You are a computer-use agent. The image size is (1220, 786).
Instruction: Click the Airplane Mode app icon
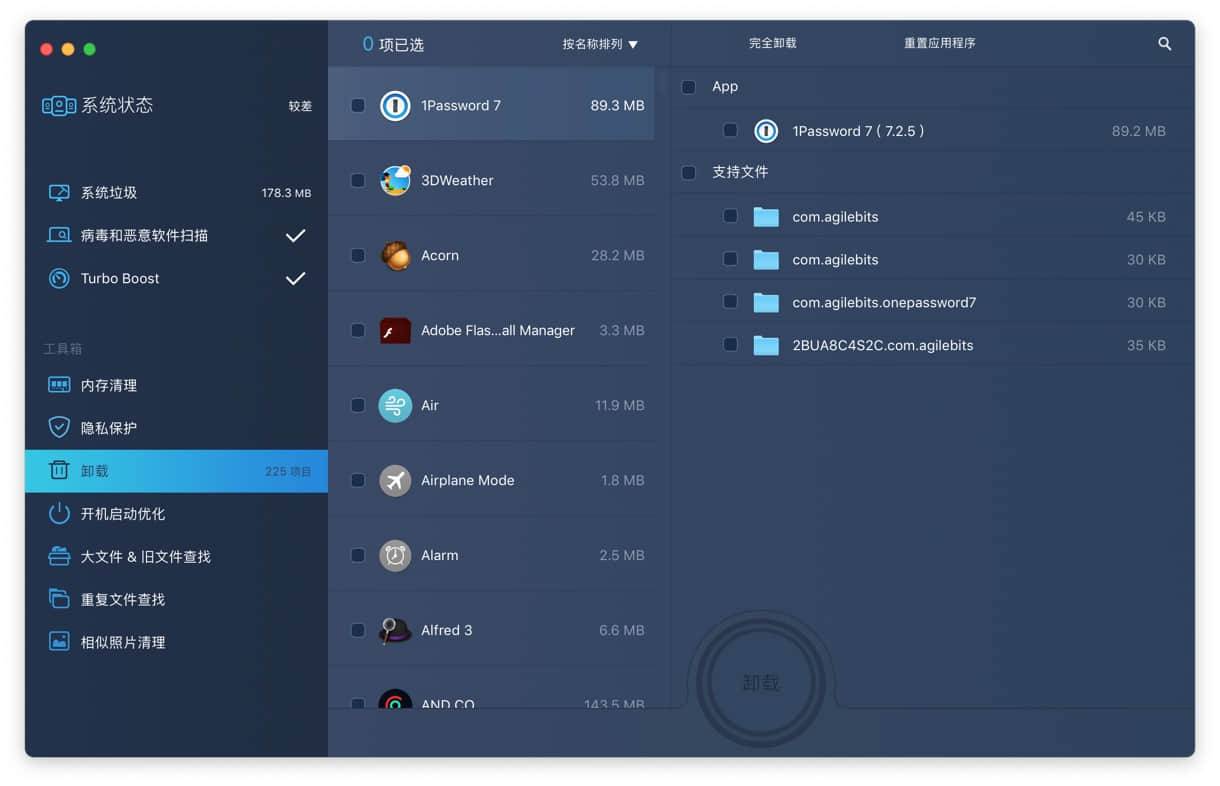395,481
